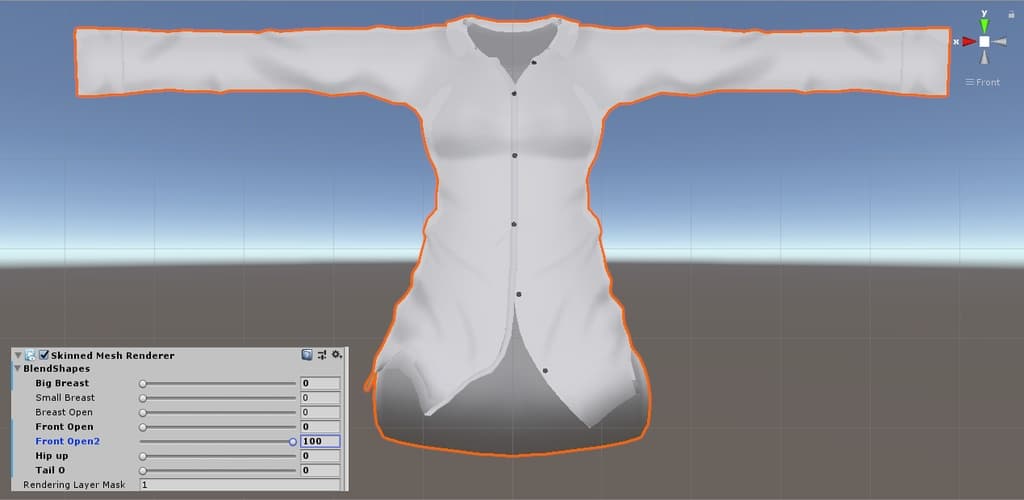Screen dimensions: 1024x500
Task: Select the Tail 0 label
Action: (50, 470)
